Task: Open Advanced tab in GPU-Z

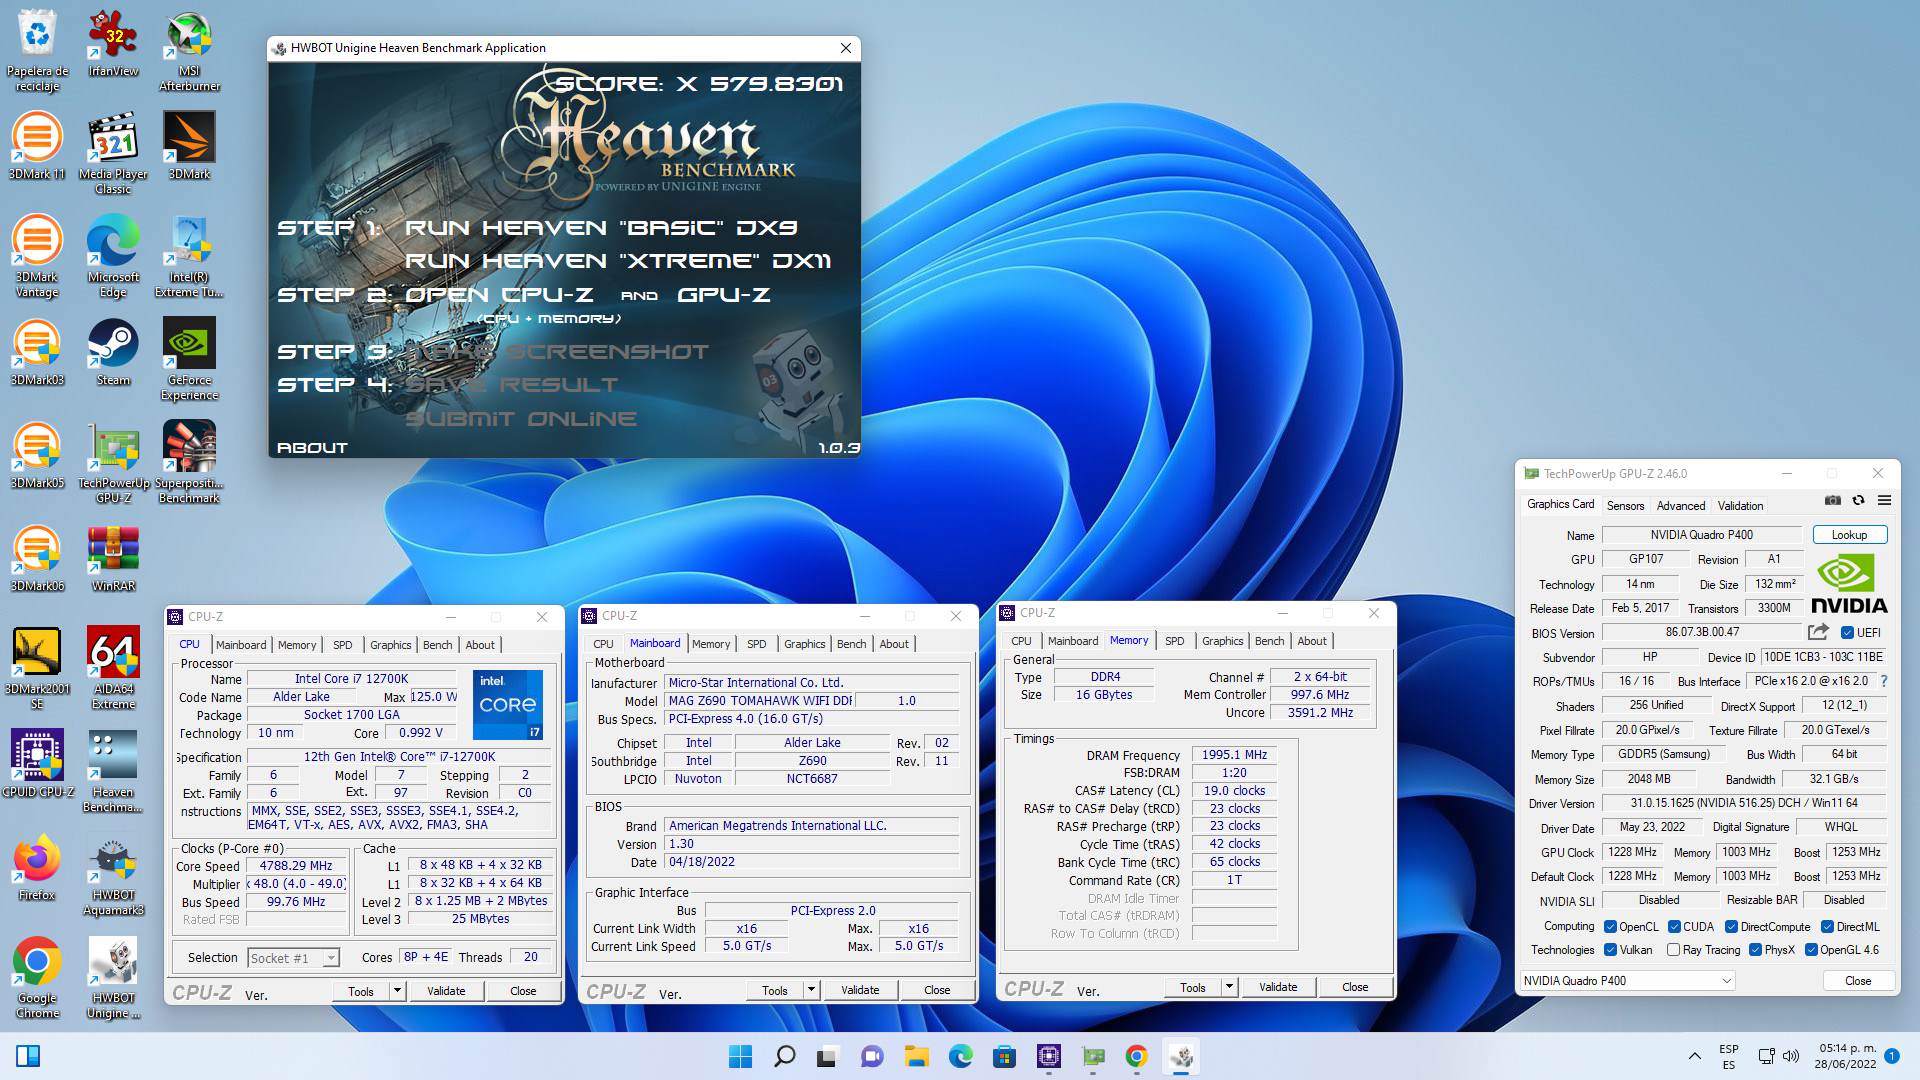Action: [1680, 506]
